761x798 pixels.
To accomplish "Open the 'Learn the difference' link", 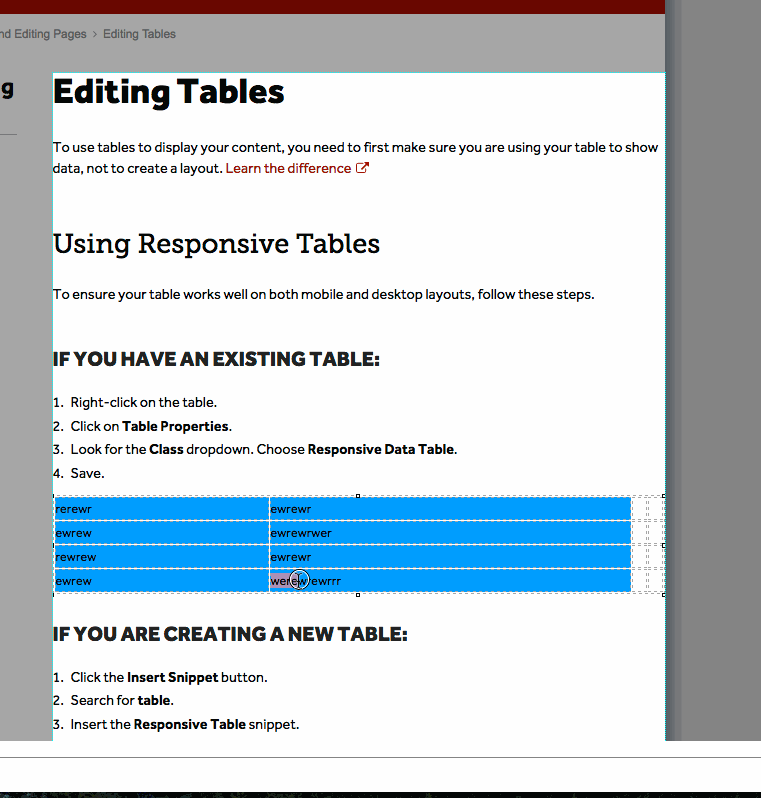I will [x=288, y=168].
